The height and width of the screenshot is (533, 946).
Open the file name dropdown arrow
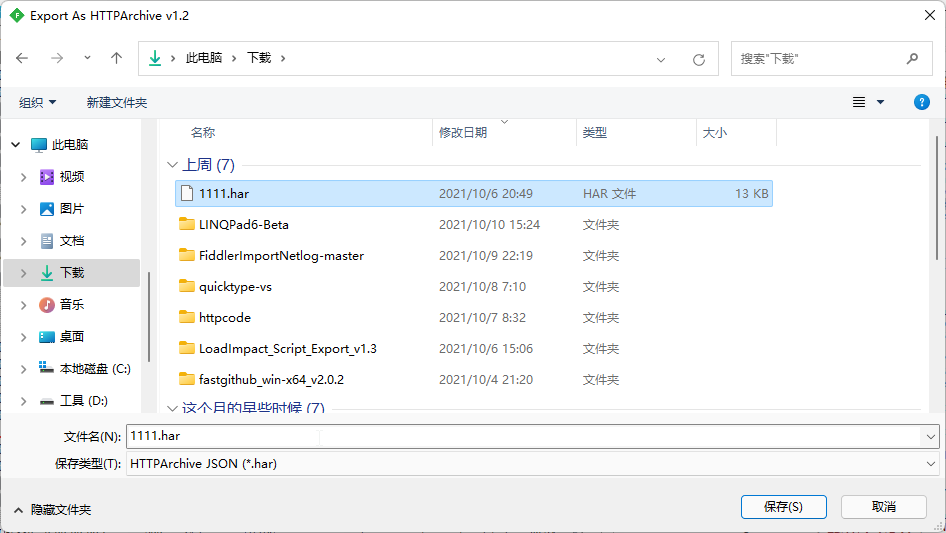pos(930,436)
